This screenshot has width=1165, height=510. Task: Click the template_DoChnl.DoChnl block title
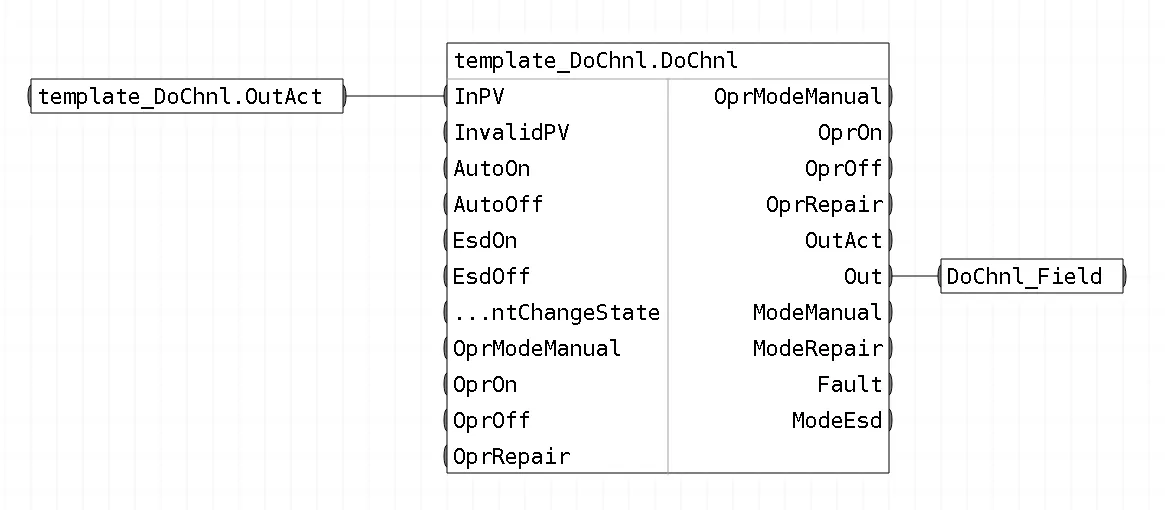point(596,60)
